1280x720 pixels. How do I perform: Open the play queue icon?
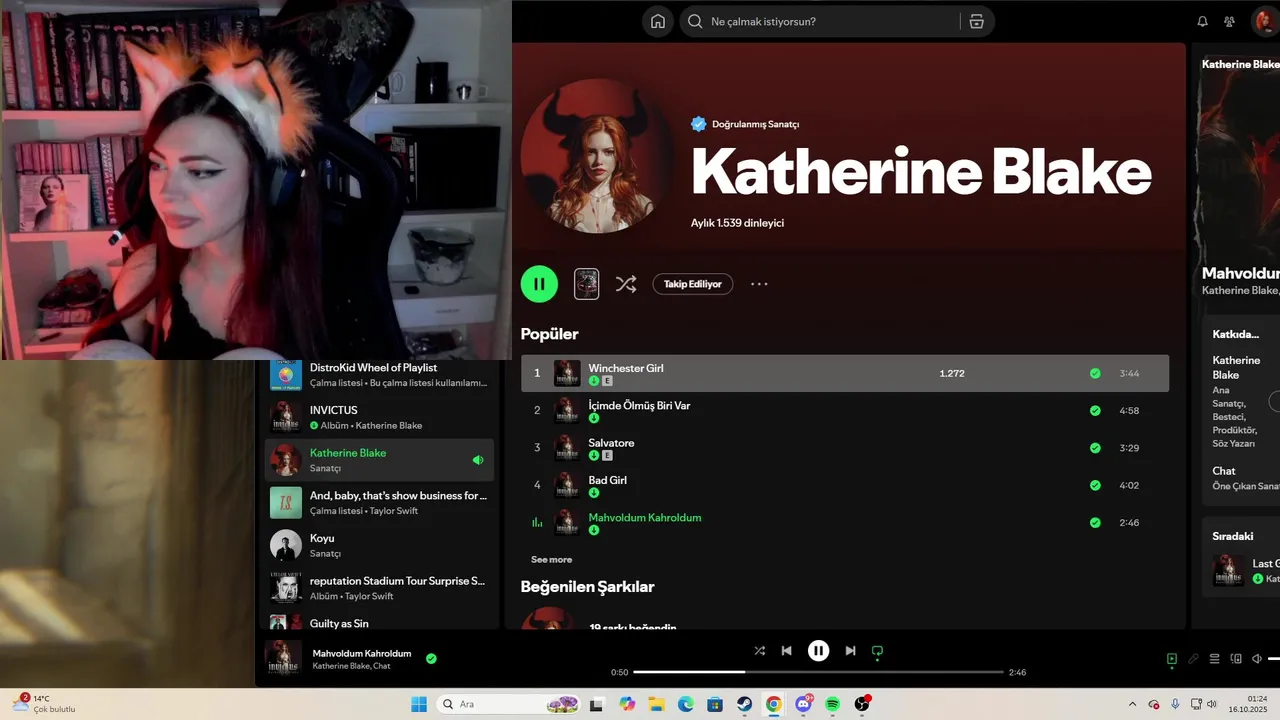[1215, 659]
